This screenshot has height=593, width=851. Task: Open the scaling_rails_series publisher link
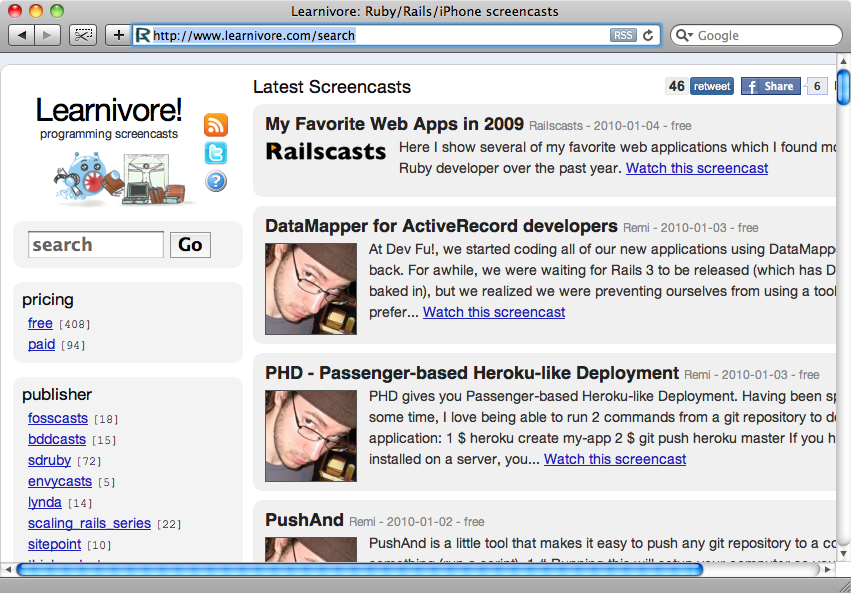pos(89,524)
